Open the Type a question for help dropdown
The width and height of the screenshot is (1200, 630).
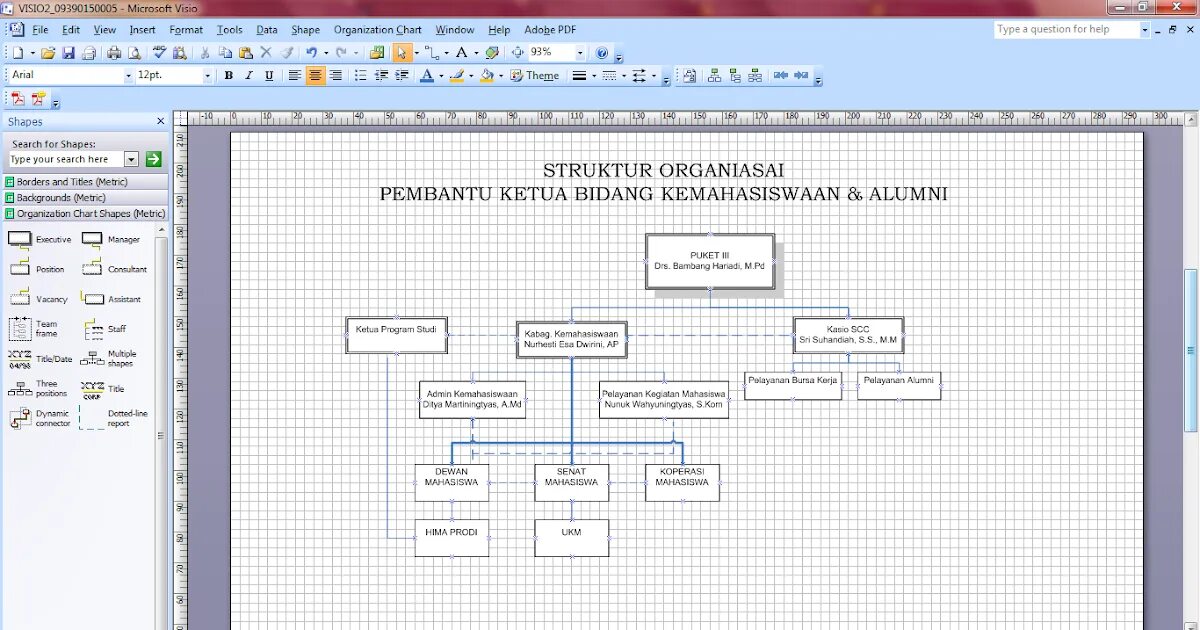pos(1145,29)
